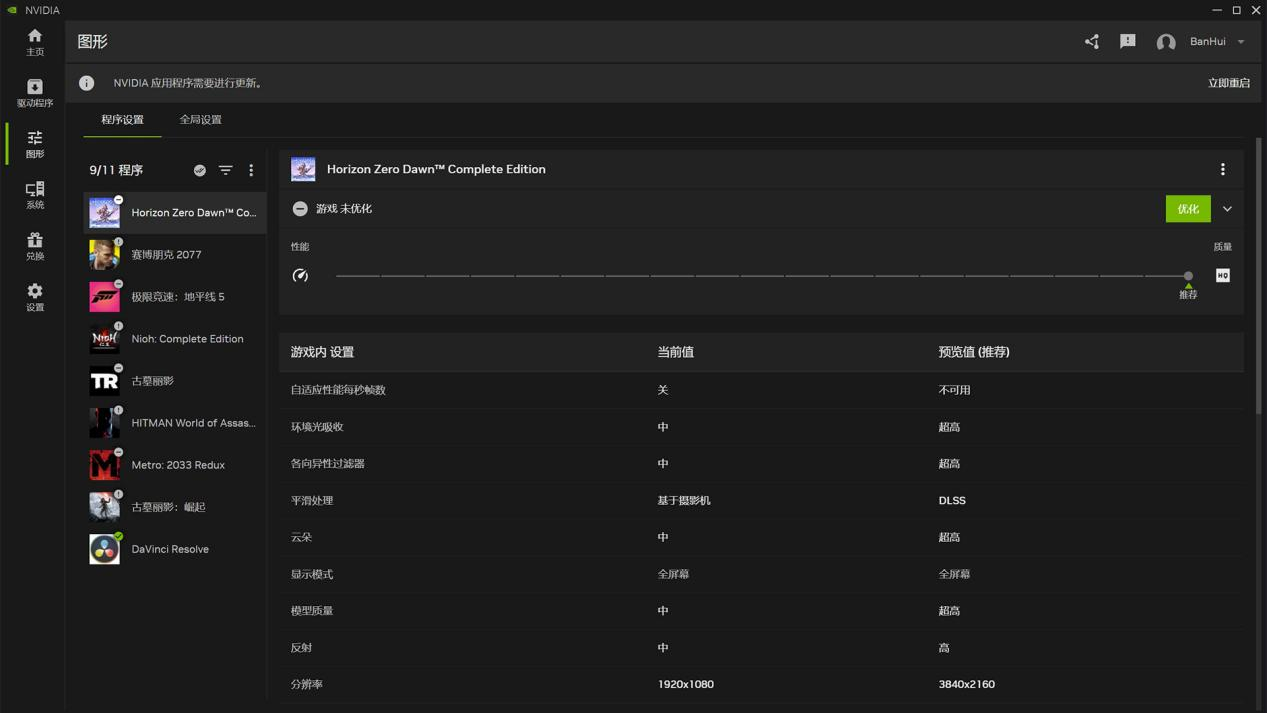Click the info icon in update banner
The height and width of the screenshot is (713, 1267).
[87, 83]
